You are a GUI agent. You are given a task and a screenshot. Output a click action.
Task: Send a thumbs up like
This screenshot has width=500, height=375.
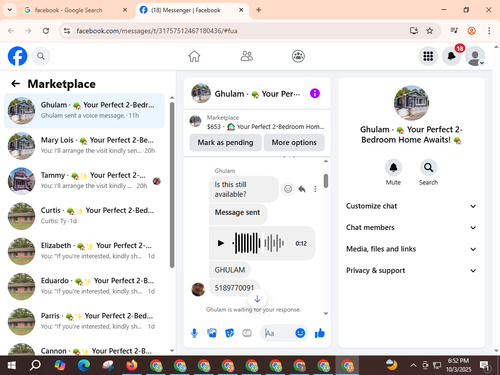point(320,333)
